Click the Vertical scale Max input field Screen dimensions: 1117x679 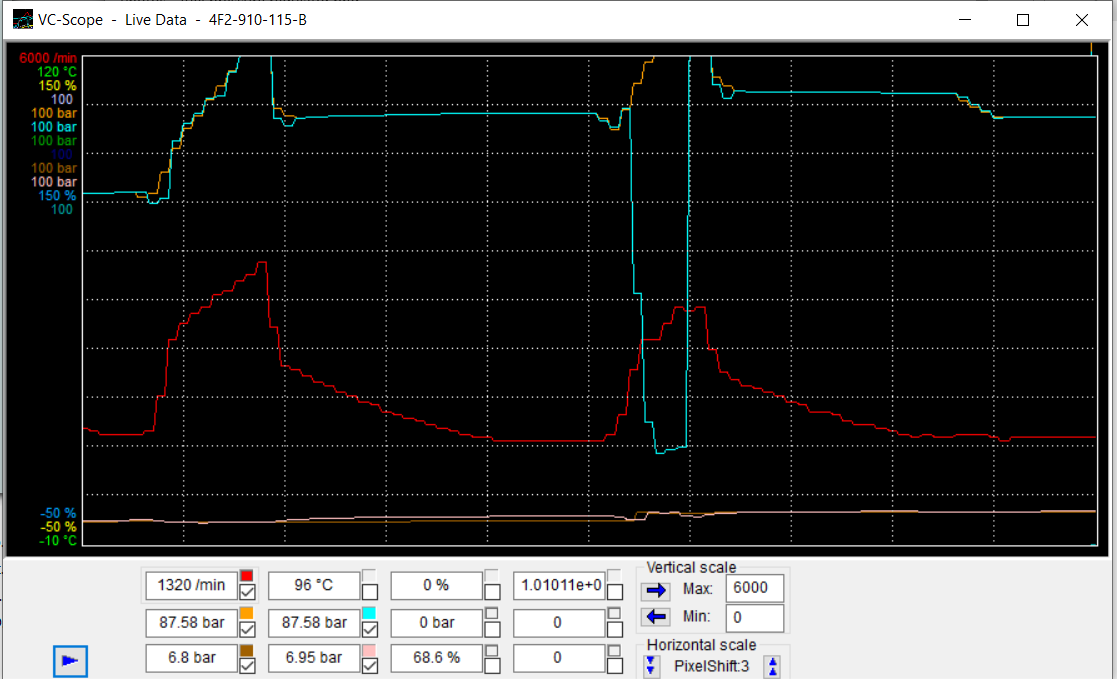[x=754, y=588]
